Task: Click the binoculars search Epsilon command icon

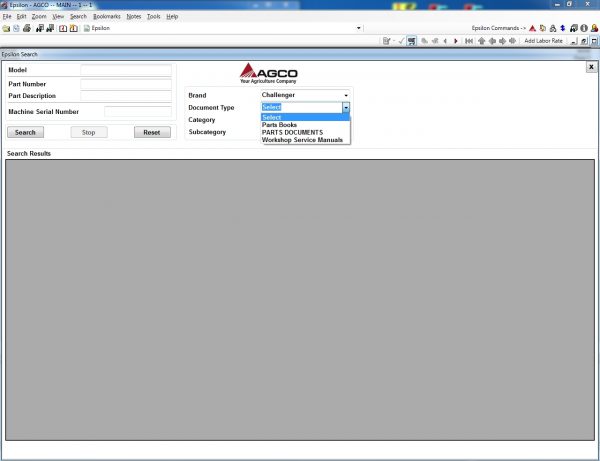Action: 553,28
